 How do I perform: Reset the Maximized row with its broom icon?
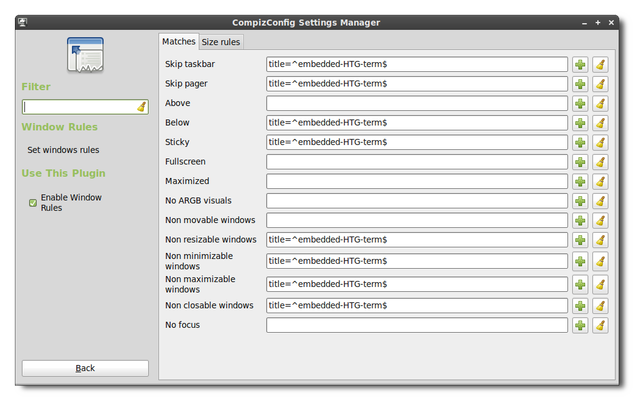point(600,182)
